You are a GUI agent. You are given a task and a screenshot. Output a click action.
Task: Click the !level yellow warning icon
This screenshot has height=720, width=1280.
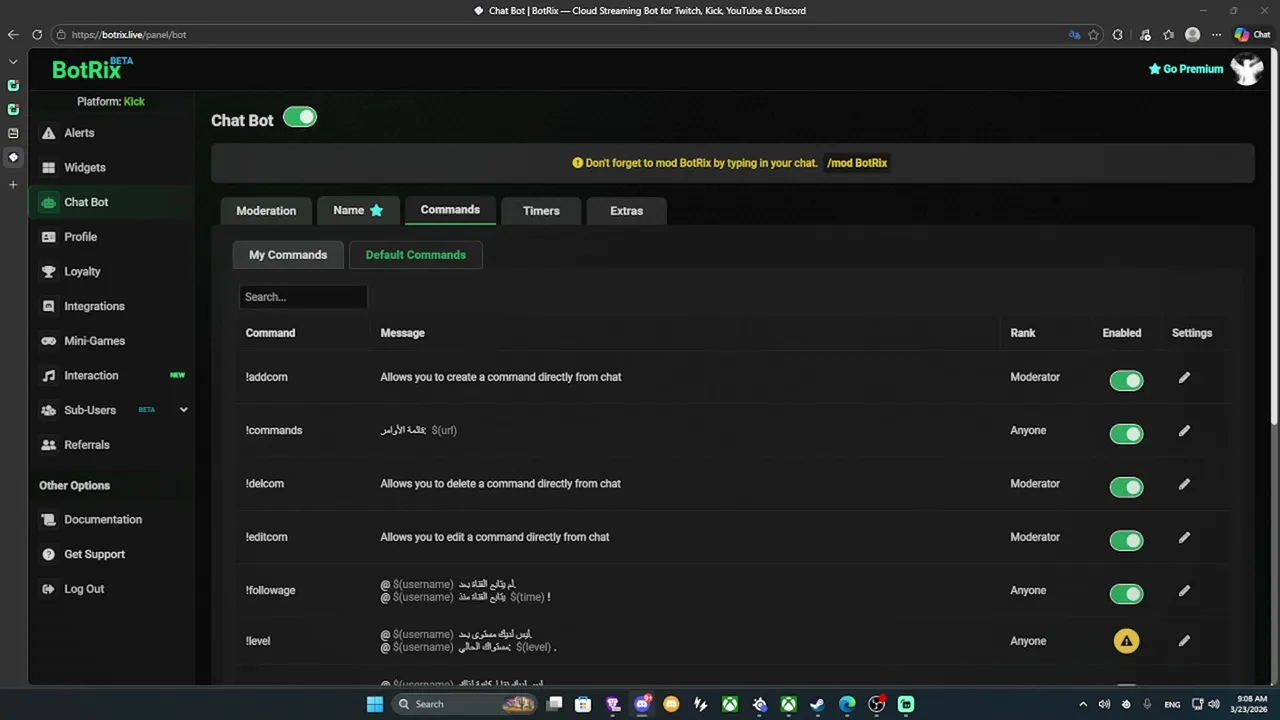(1126, 641)
